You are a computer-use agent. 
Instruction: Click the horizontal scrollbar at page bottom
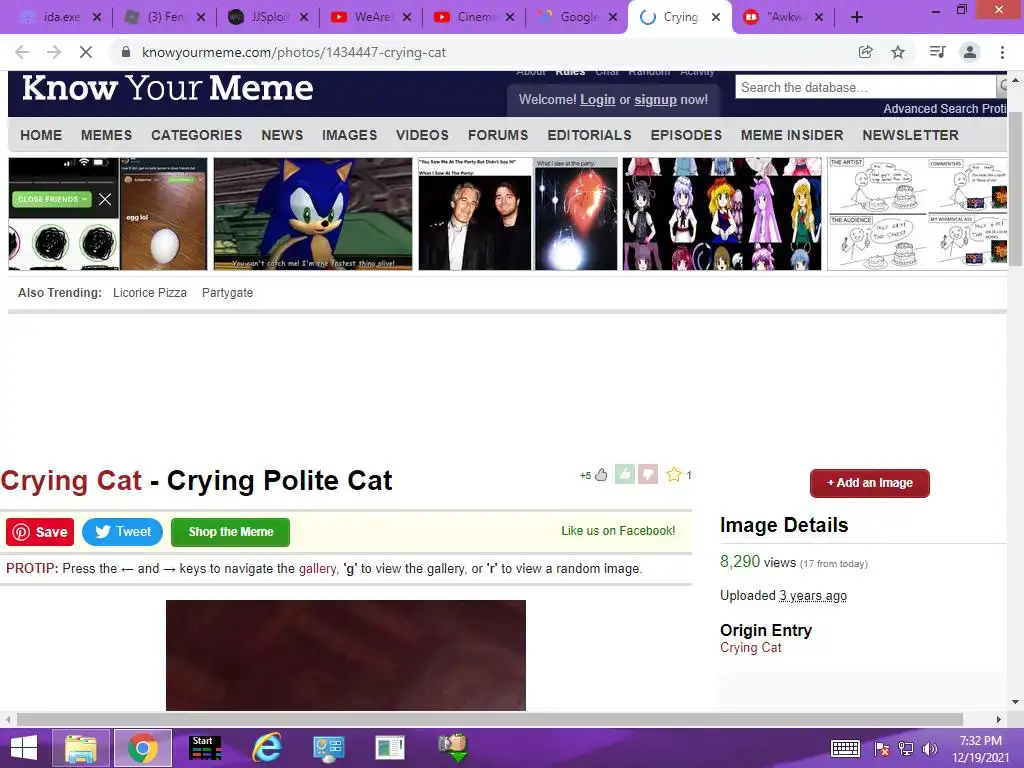(490, 719)
